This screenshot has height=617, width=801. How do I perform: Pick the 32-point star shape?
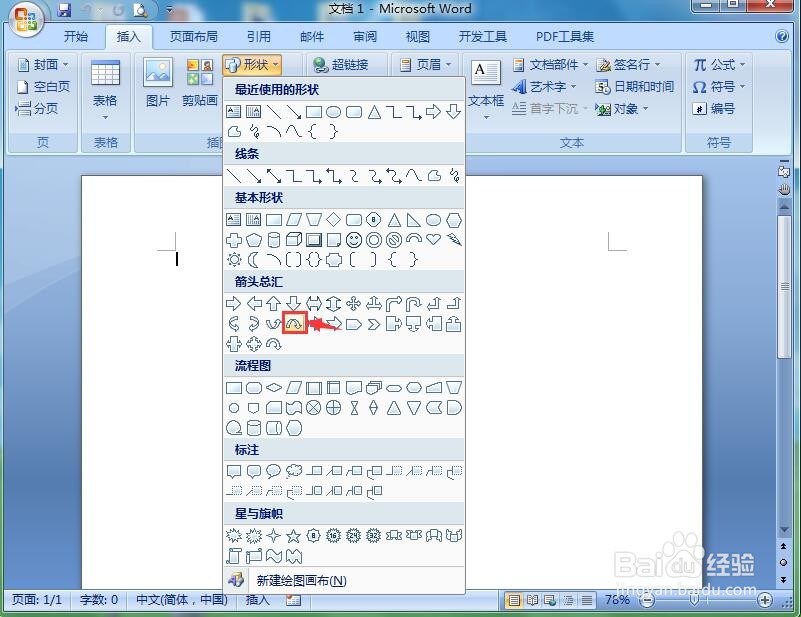pos(373,535)
